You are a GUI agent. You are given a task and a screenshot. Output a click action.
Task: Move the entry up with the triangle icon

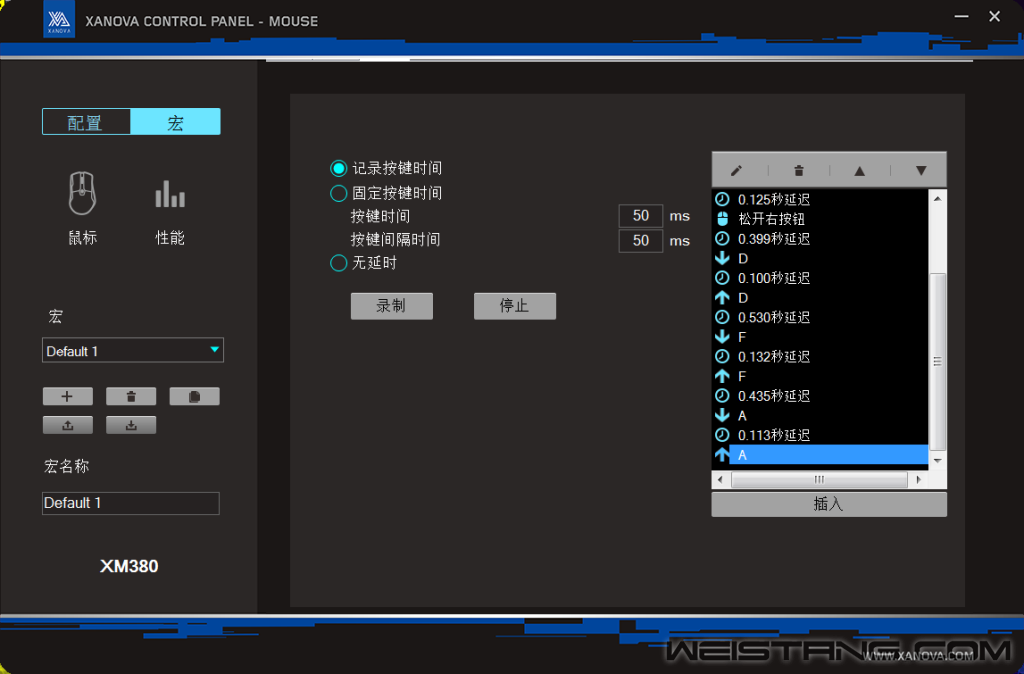point(859,170)
